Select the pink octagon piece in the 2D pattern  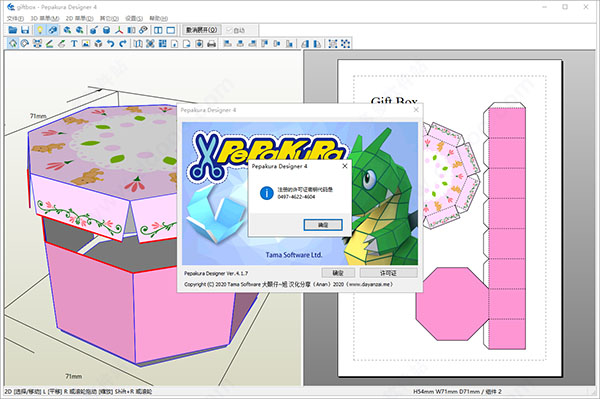(452, 304)
